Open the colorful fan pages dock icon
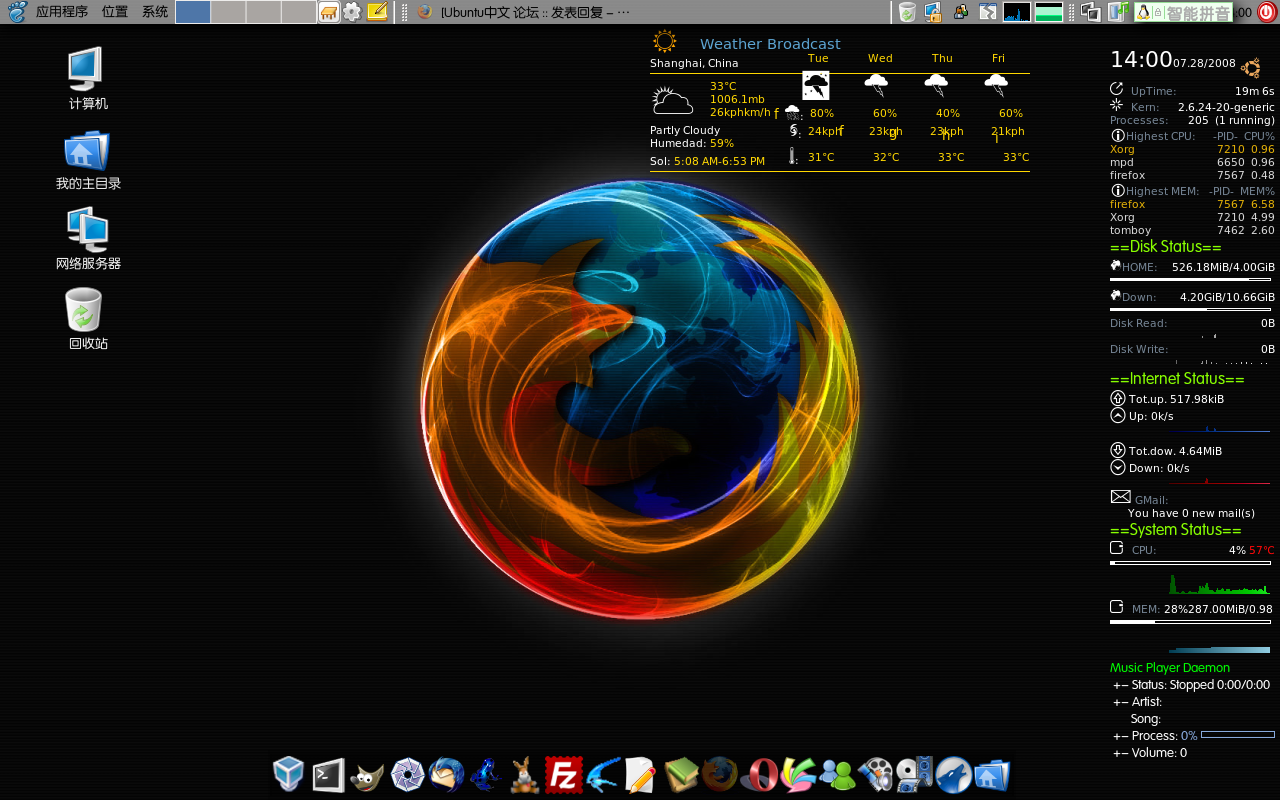Image resolution: width=1280 pixels, height=800 pixels. click(798, 774)
